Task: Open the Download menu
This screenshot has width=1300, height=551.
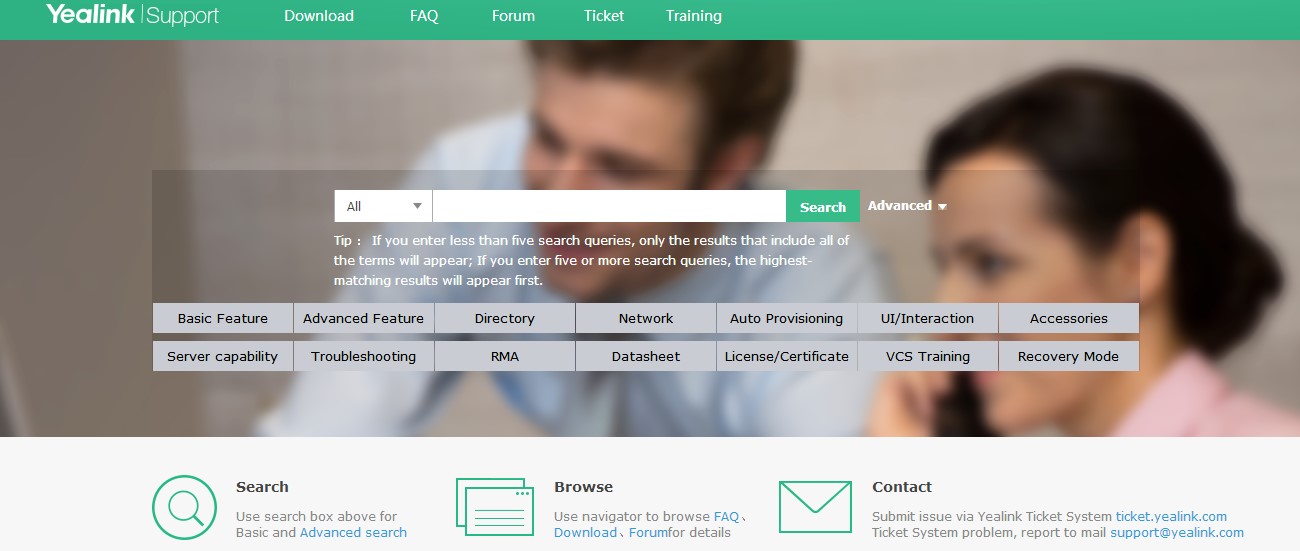Action: 319,16
